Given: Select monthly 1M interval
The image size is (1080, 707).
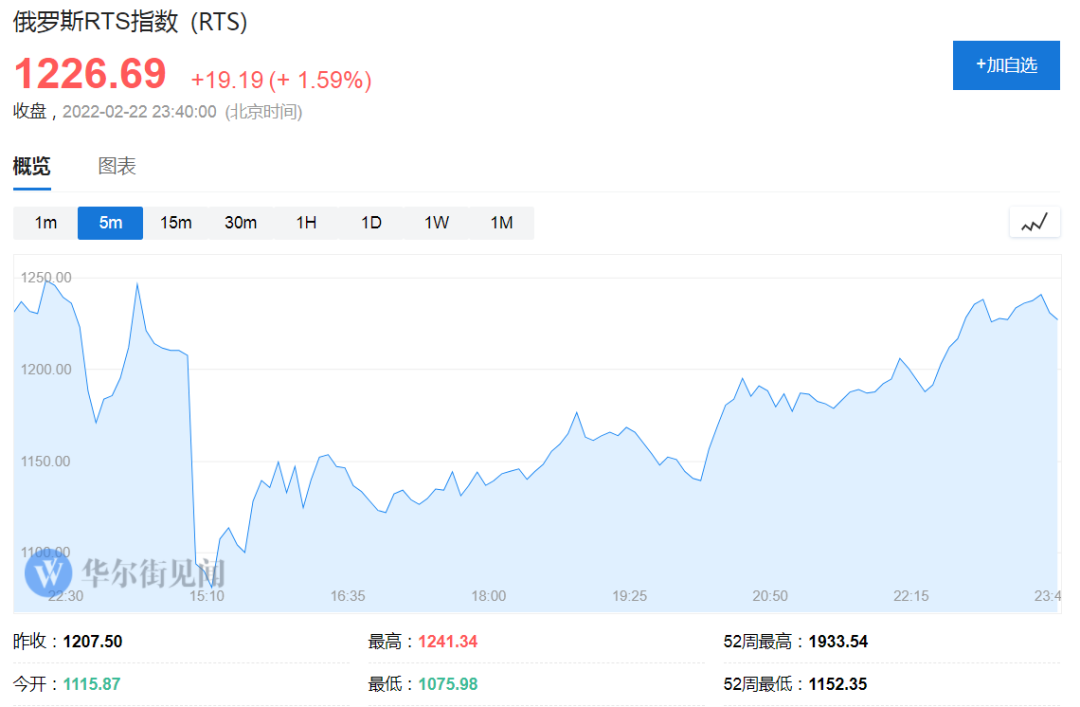Looking at the screenshot, I should 501,223.
